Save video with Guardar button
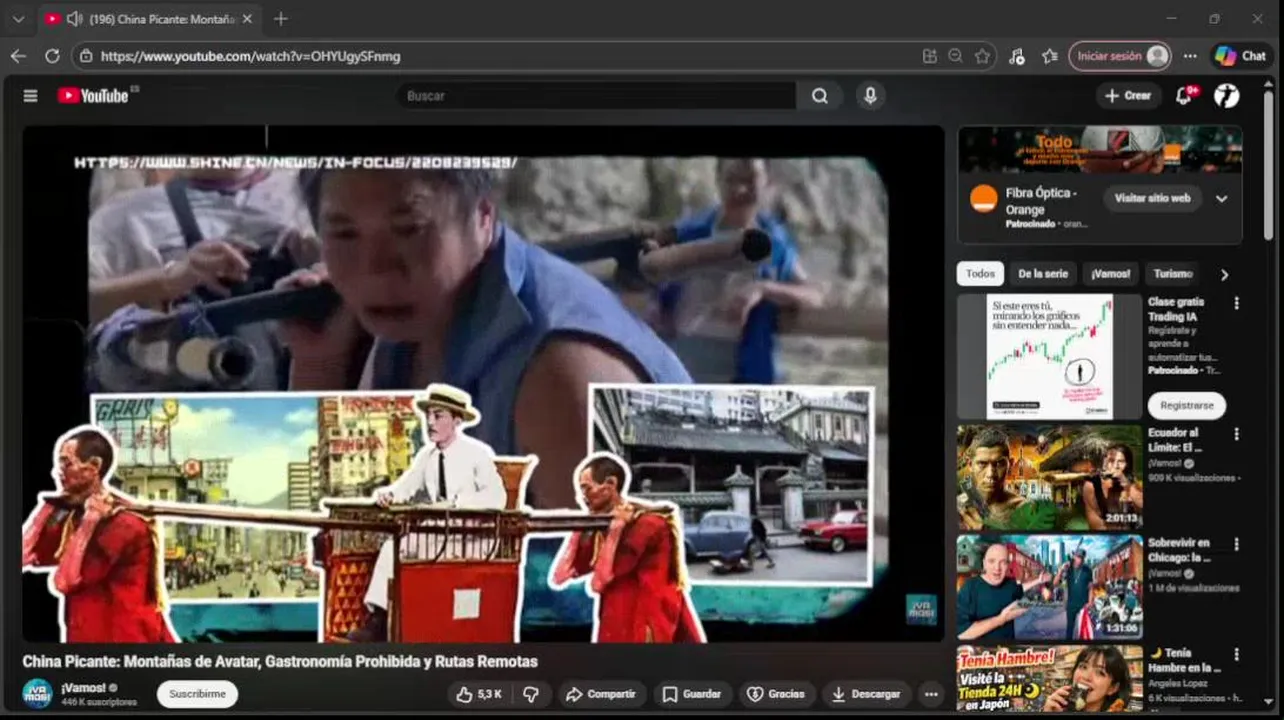This screenshot has height=720, width=1284. pyautogui.click(x=691, y=694)
